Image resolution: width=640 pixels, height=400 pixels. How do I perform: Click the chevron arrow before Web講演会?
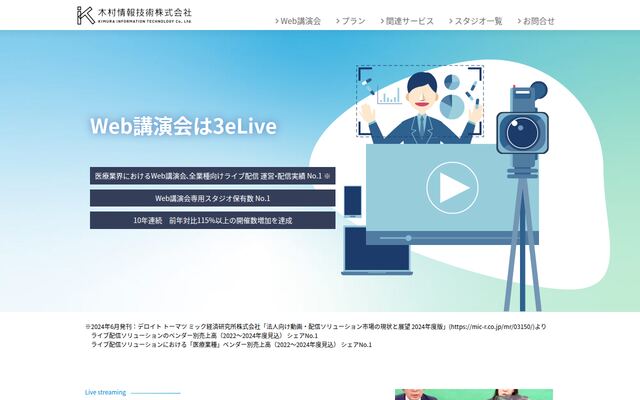pyautogui.click(x=277, y=21)
